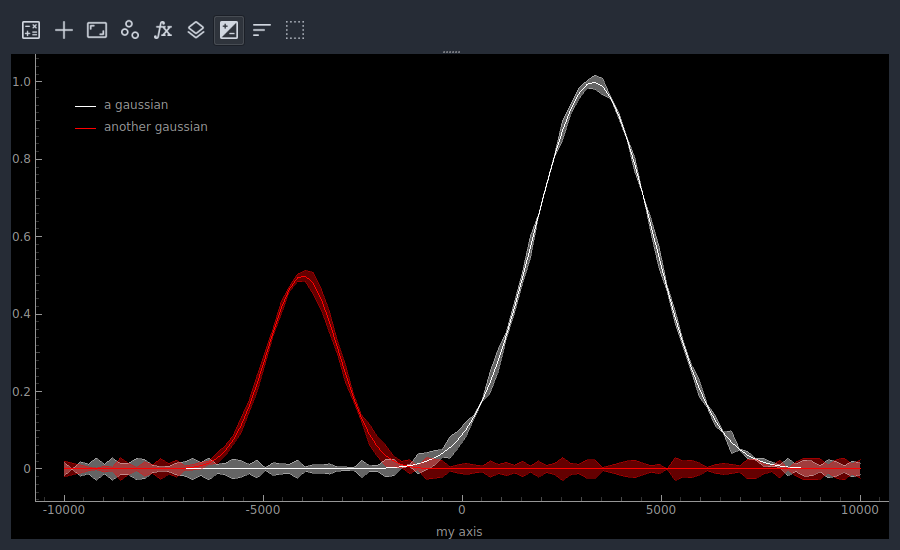
Task: Select the frame view region icon
Action: pos(97,30)
